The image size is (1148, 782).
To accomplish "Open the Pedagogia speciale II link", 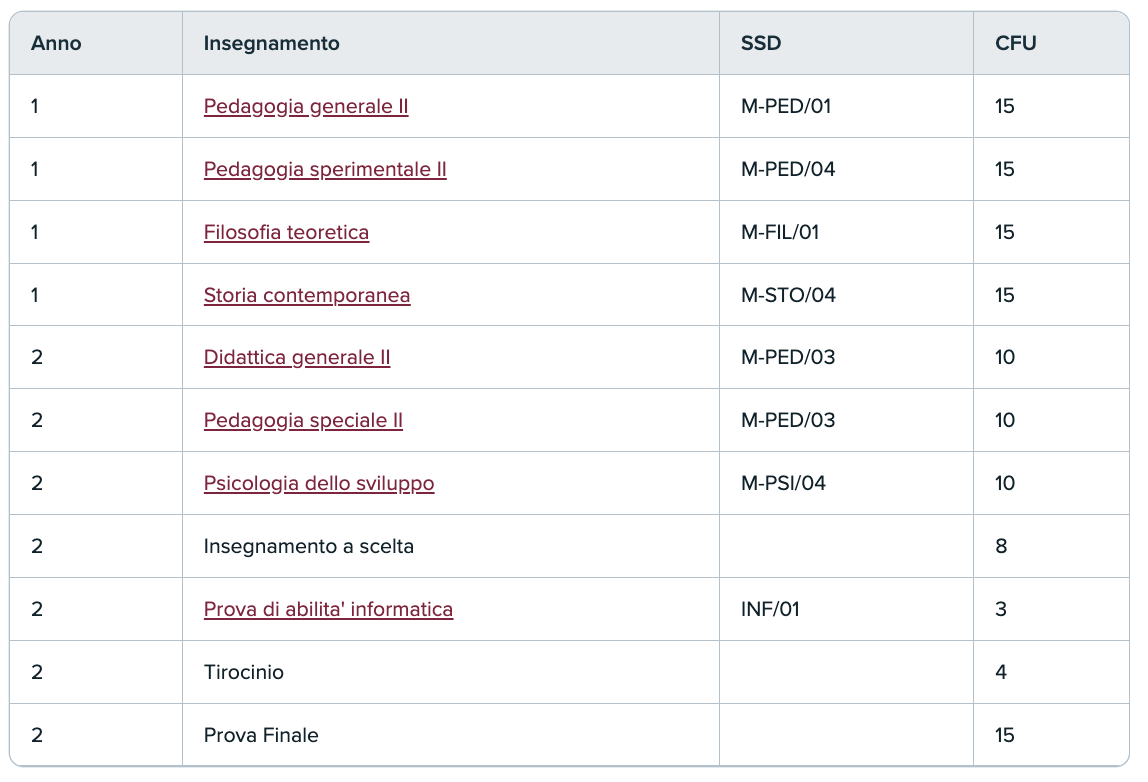I will 303,420.
